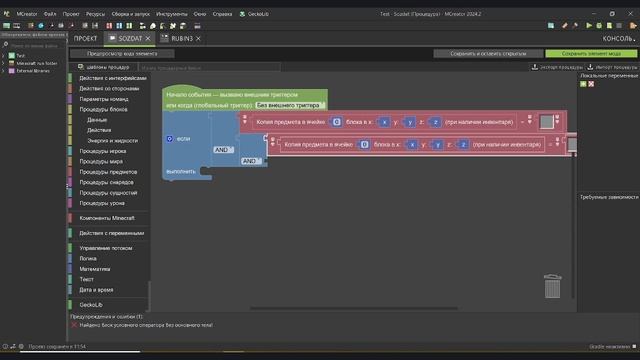The width and height of the screenshot is (640, 360).
Task: Click the grey item selector on upper block
Action: (x=547, y=122)
